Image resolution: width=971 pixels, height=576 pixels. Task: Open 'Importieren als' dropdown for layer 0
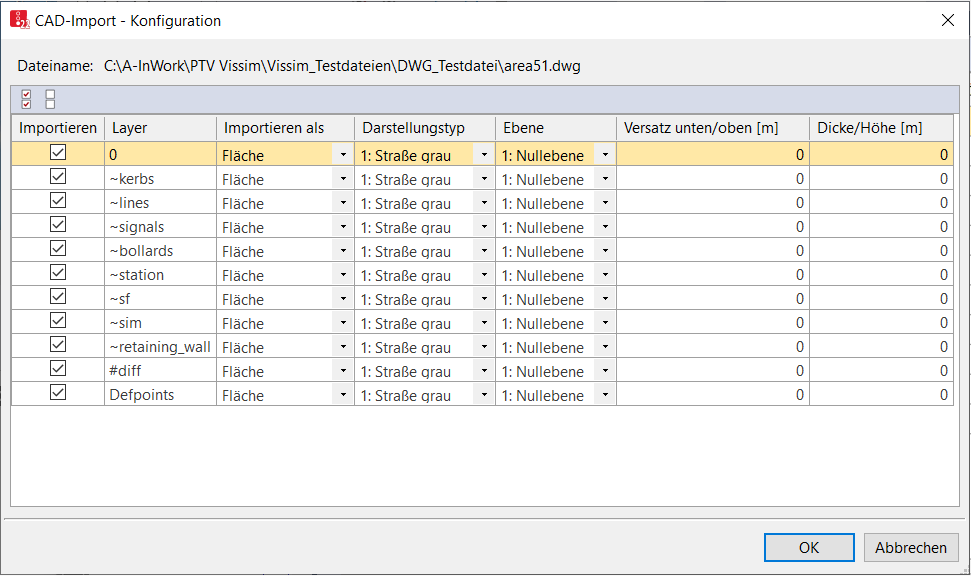click(x=343, y=155)
